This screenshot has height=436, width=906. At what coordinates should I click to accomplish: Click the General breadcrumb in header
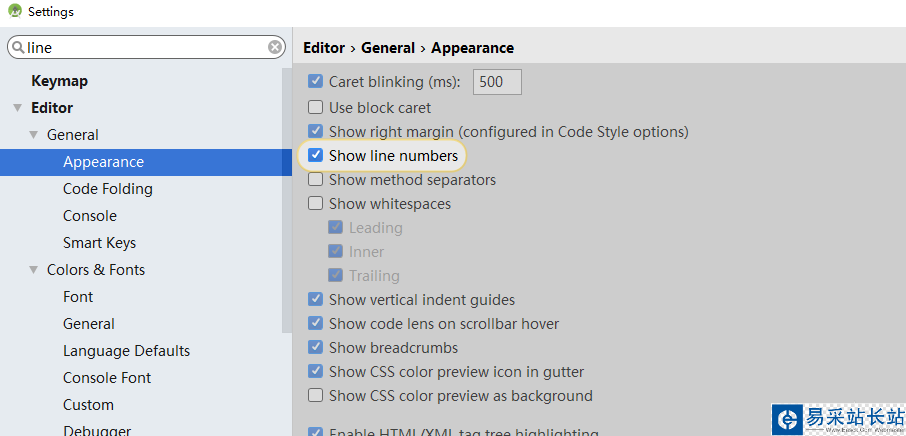tap(388, 48)
